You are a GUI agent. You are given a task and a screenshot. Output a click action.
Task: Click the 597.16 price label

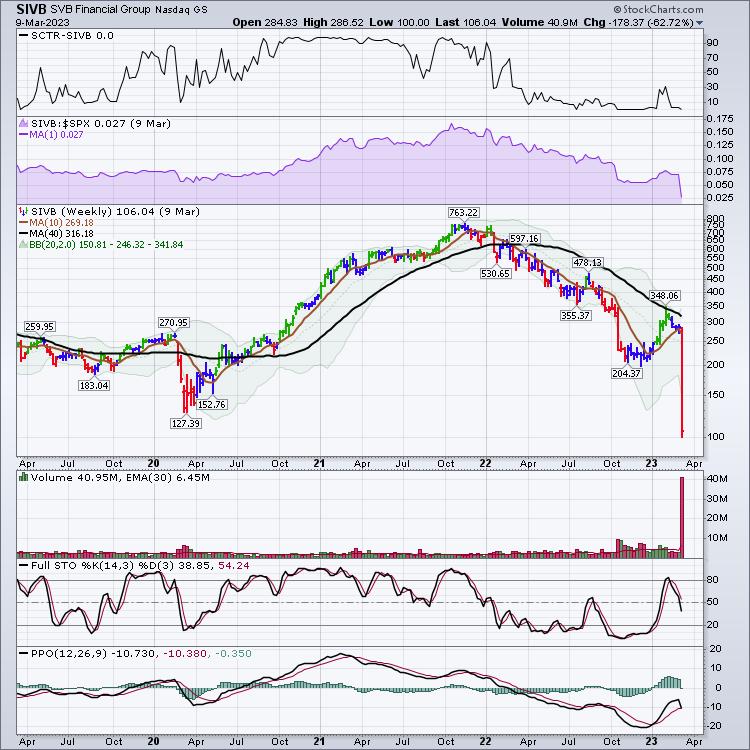[524, 239]
